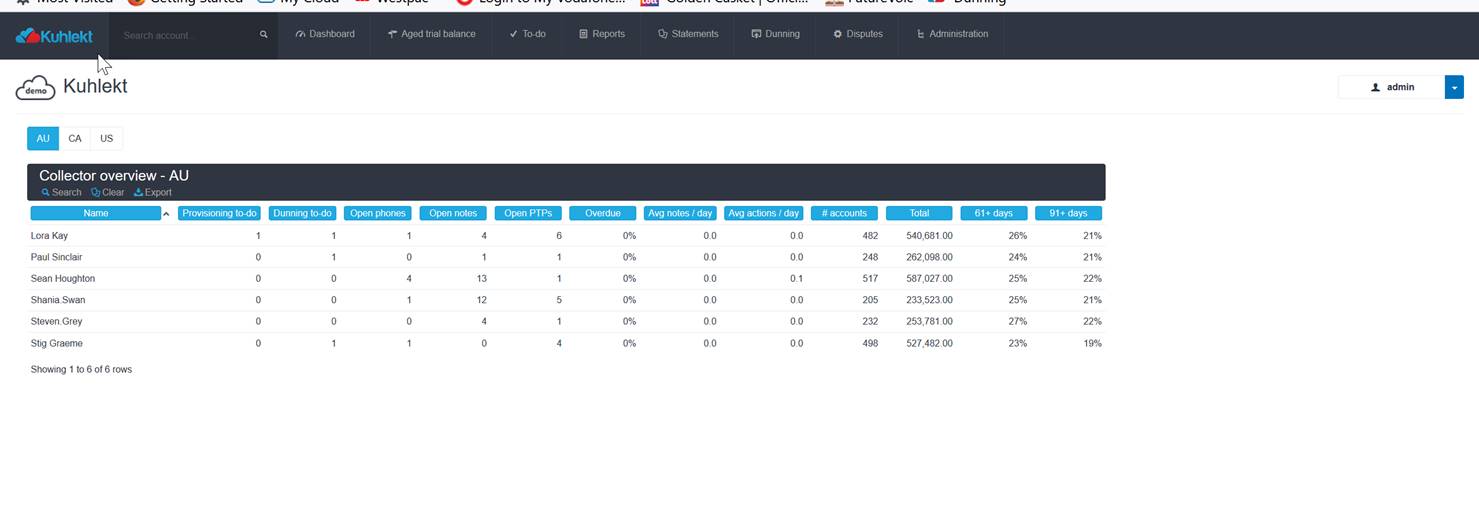The height and width of the screenshot is (512, 1479).
Task: Click Search in Collector overview toolbar
Action: [x=61, y=192]
